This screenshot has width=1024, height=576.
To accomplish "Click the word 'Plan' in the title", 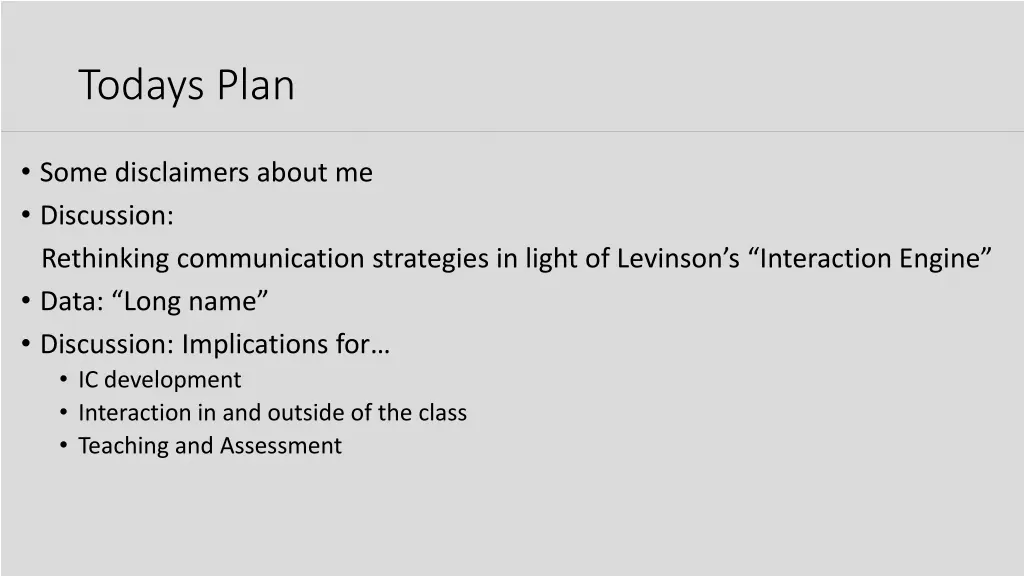I will click(255, 86).
